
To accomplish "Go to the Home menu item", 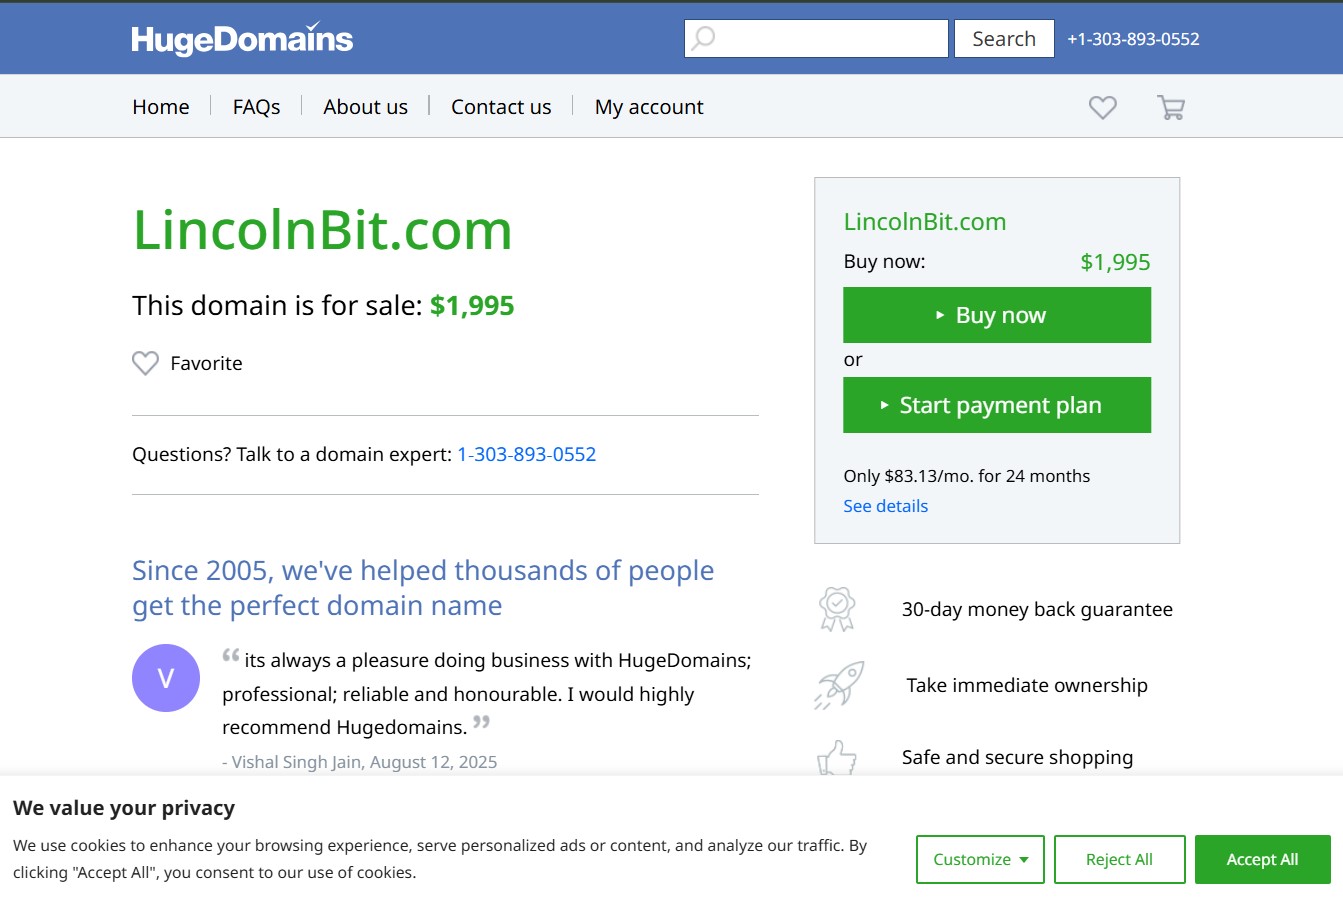I will (x=161, y=107).
